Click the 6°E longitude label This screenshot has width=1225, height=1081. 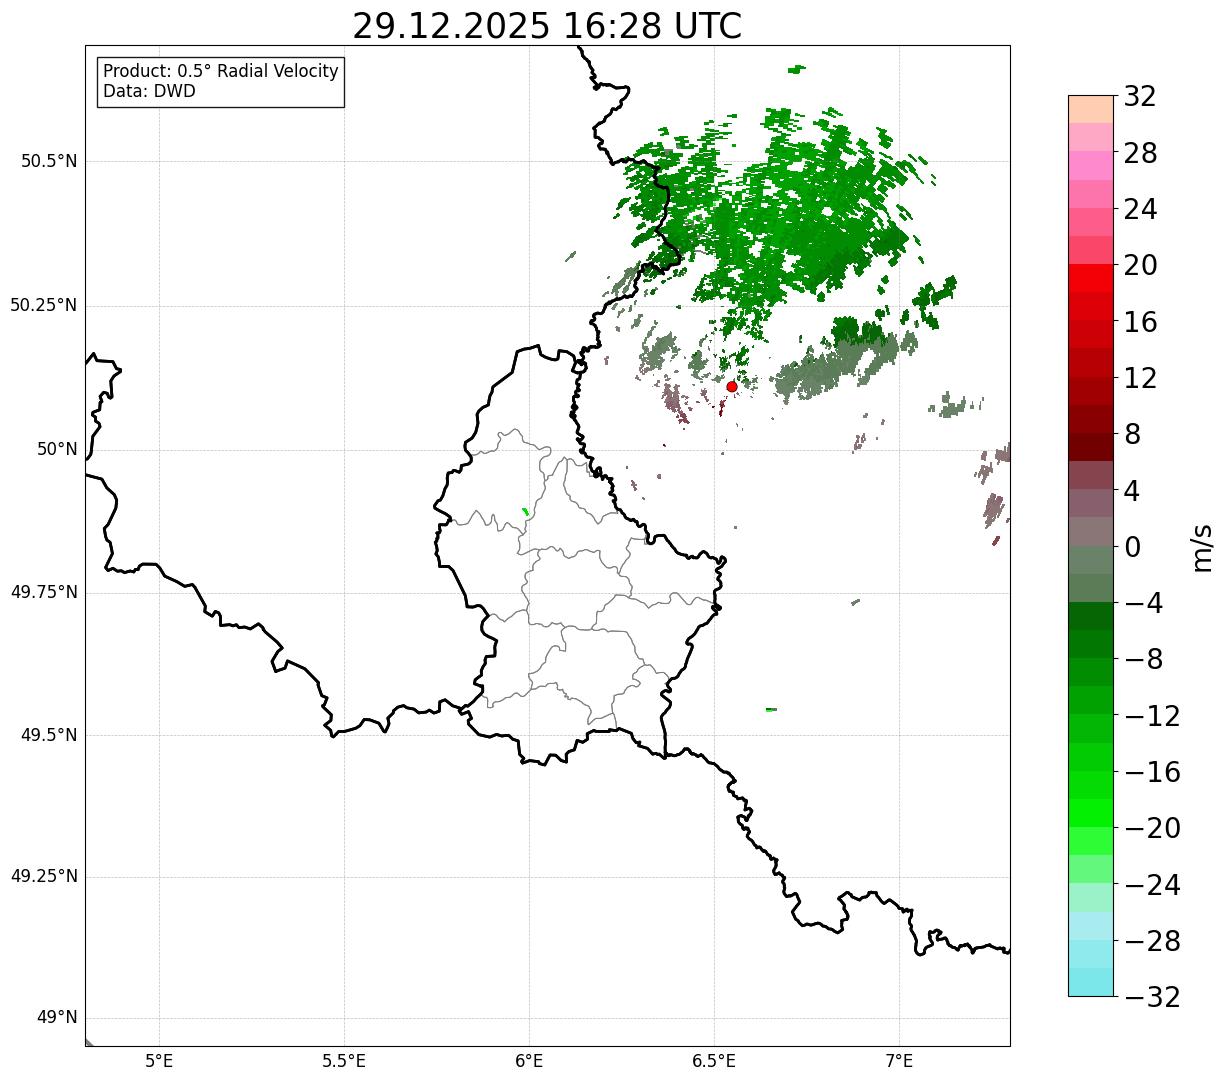(529, 1060)
